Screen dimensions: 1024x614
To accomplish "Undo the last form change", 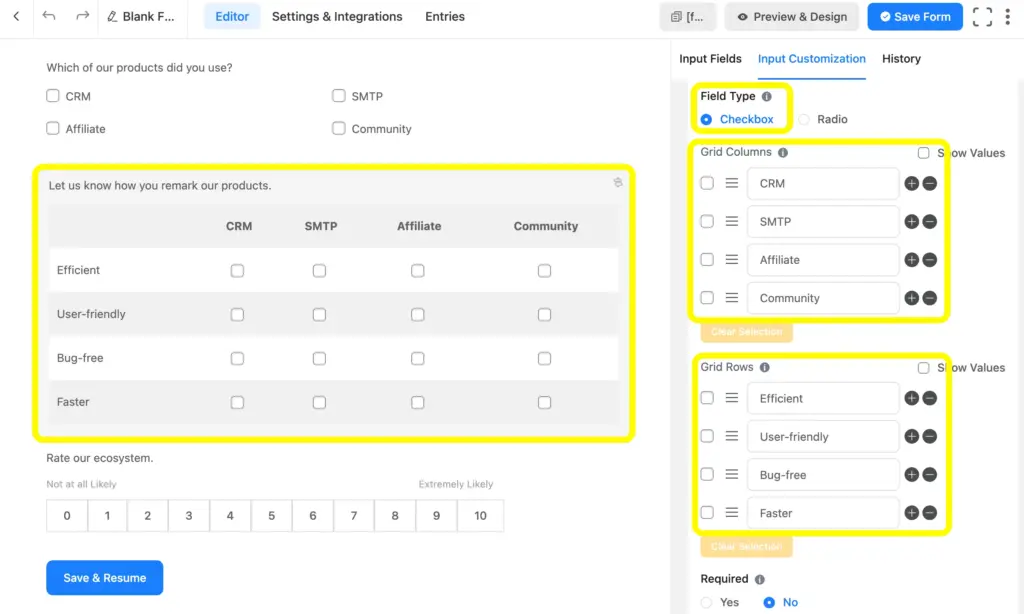I will 49,16.
